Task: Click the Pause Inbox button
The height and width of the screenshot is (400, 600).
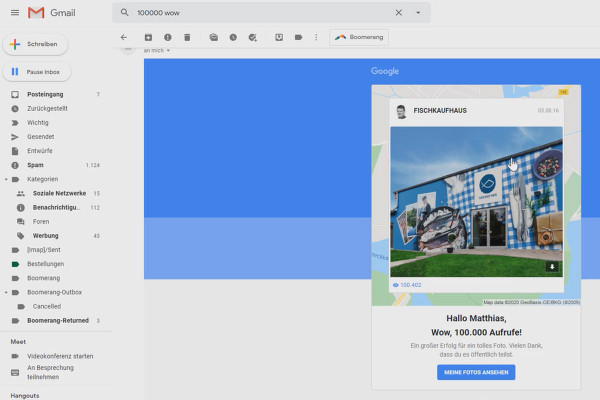Action: click(x=37, y=72)
